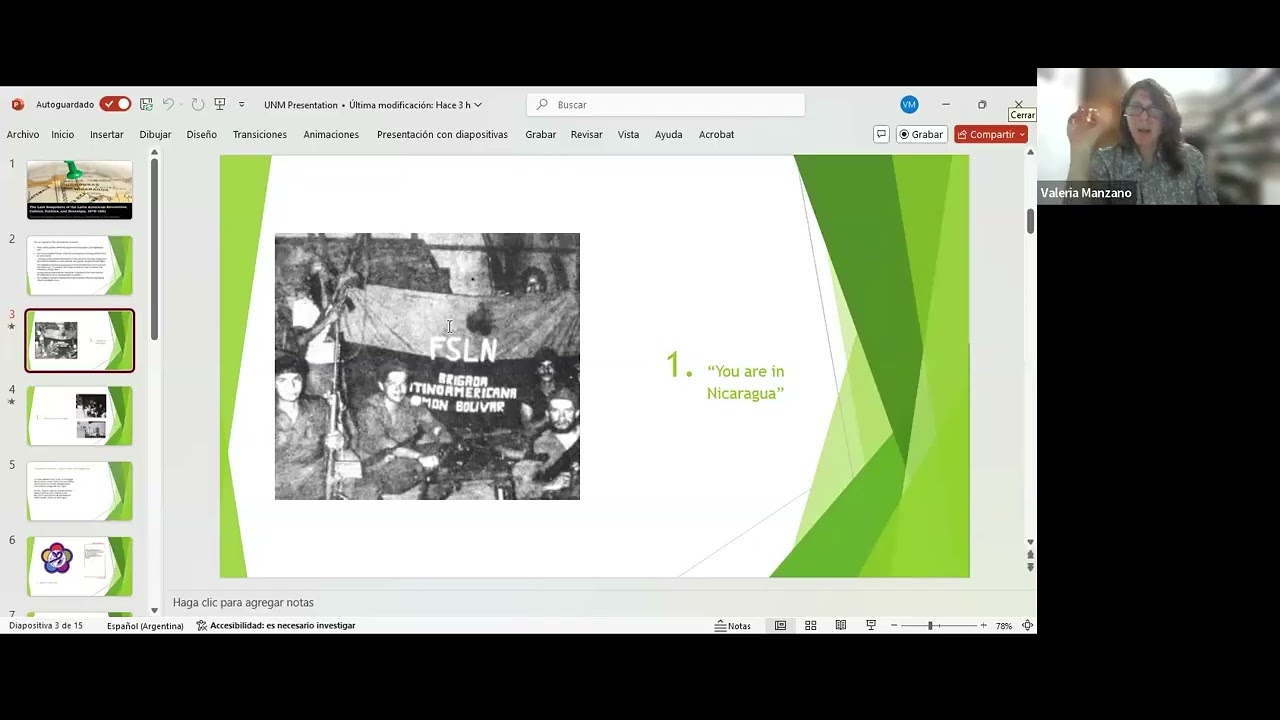The width and height of the screenshot is (1280, 720).
Task: Open the comments pane icon
Action: tap(881, 134)
